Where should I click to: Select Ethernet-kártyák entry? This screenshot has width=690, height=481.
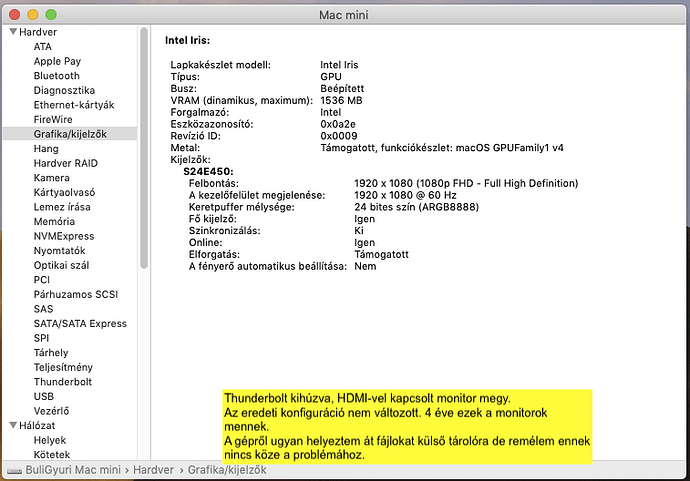pyautogui.click(x=74, y=105)
